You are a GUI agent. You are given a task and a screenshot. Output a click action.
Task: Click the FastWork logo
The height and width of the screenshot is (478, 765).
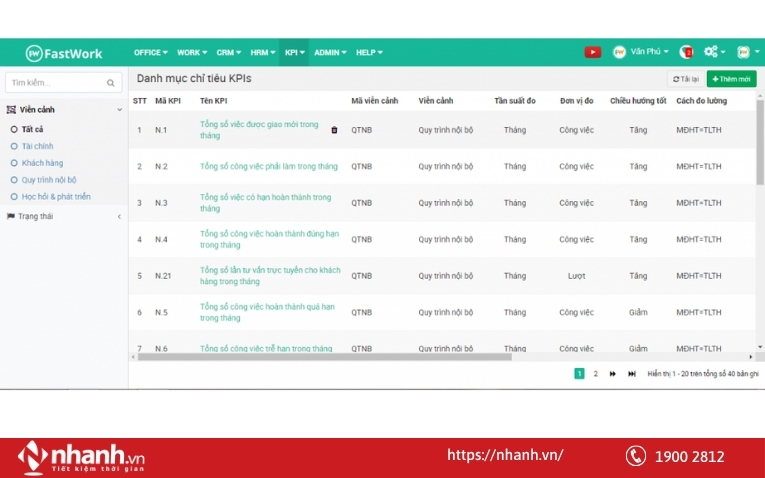pyautogui.click(x=64, y=53)
